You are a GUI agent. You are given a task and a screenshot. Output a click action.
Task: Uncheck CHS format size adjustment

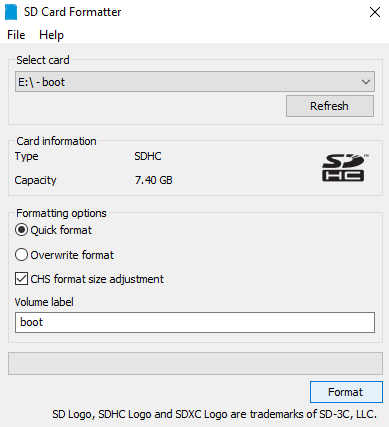[x=21, y=279]
